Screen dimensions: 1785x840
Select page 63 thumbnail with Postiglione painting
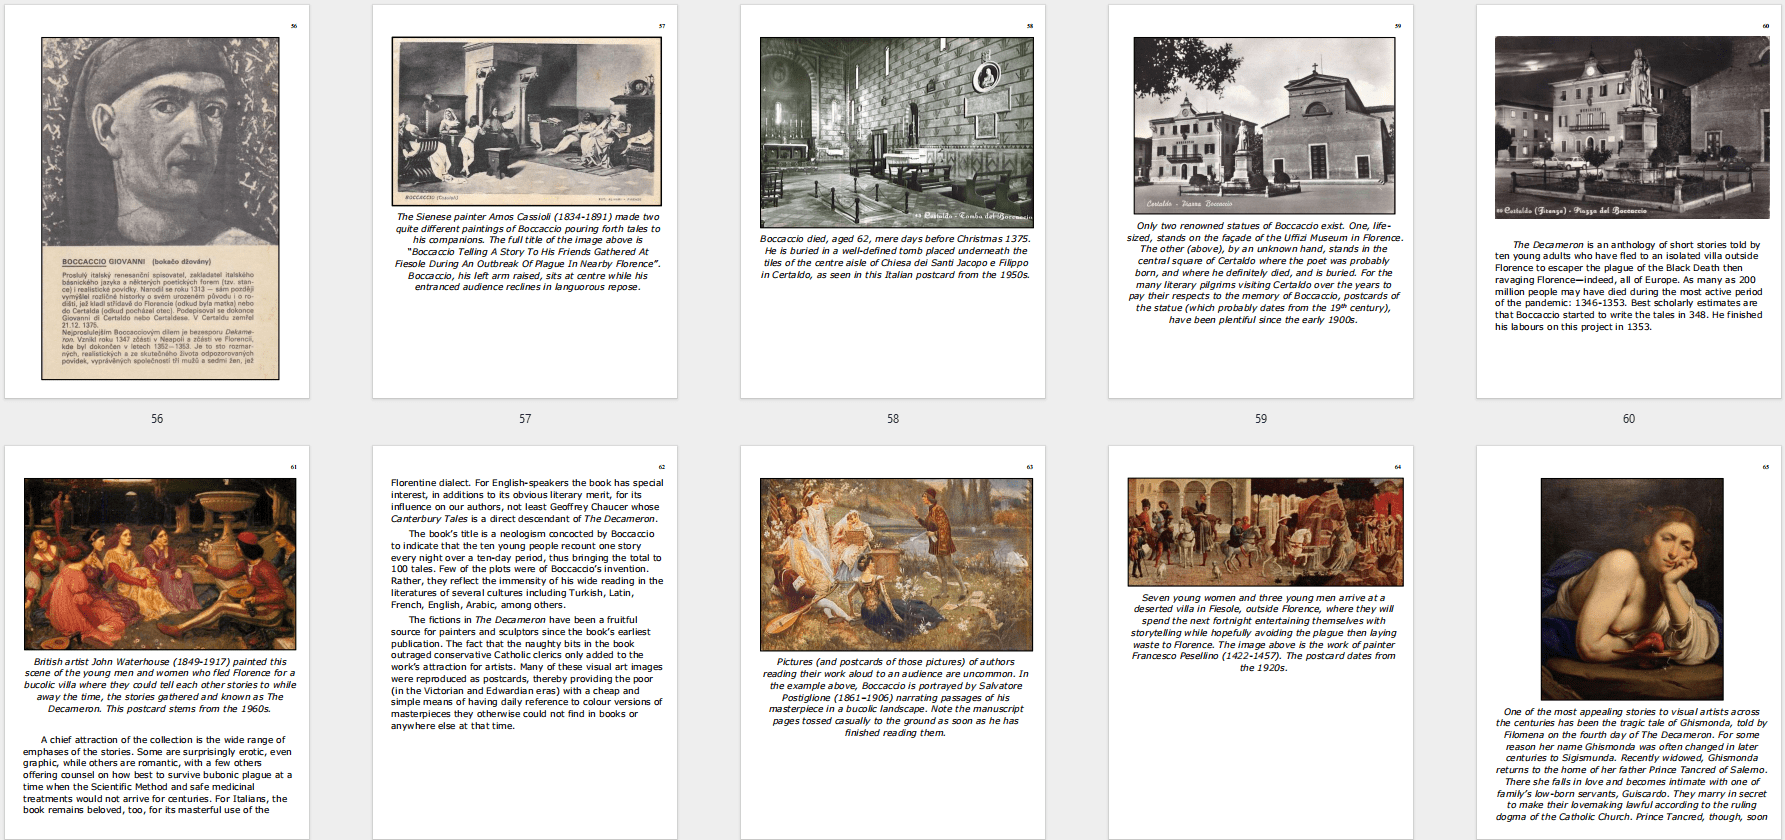point(893,643)
